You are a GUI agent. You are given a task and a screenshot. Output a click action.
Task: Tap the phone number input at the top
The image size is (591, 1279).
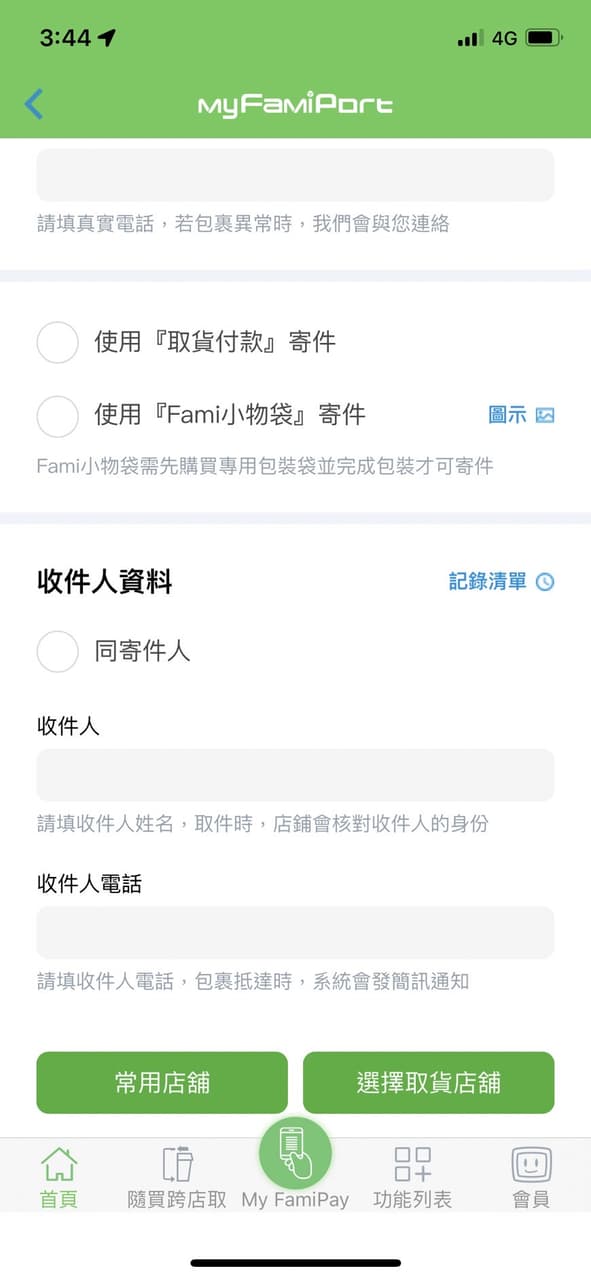pos(295,175)
